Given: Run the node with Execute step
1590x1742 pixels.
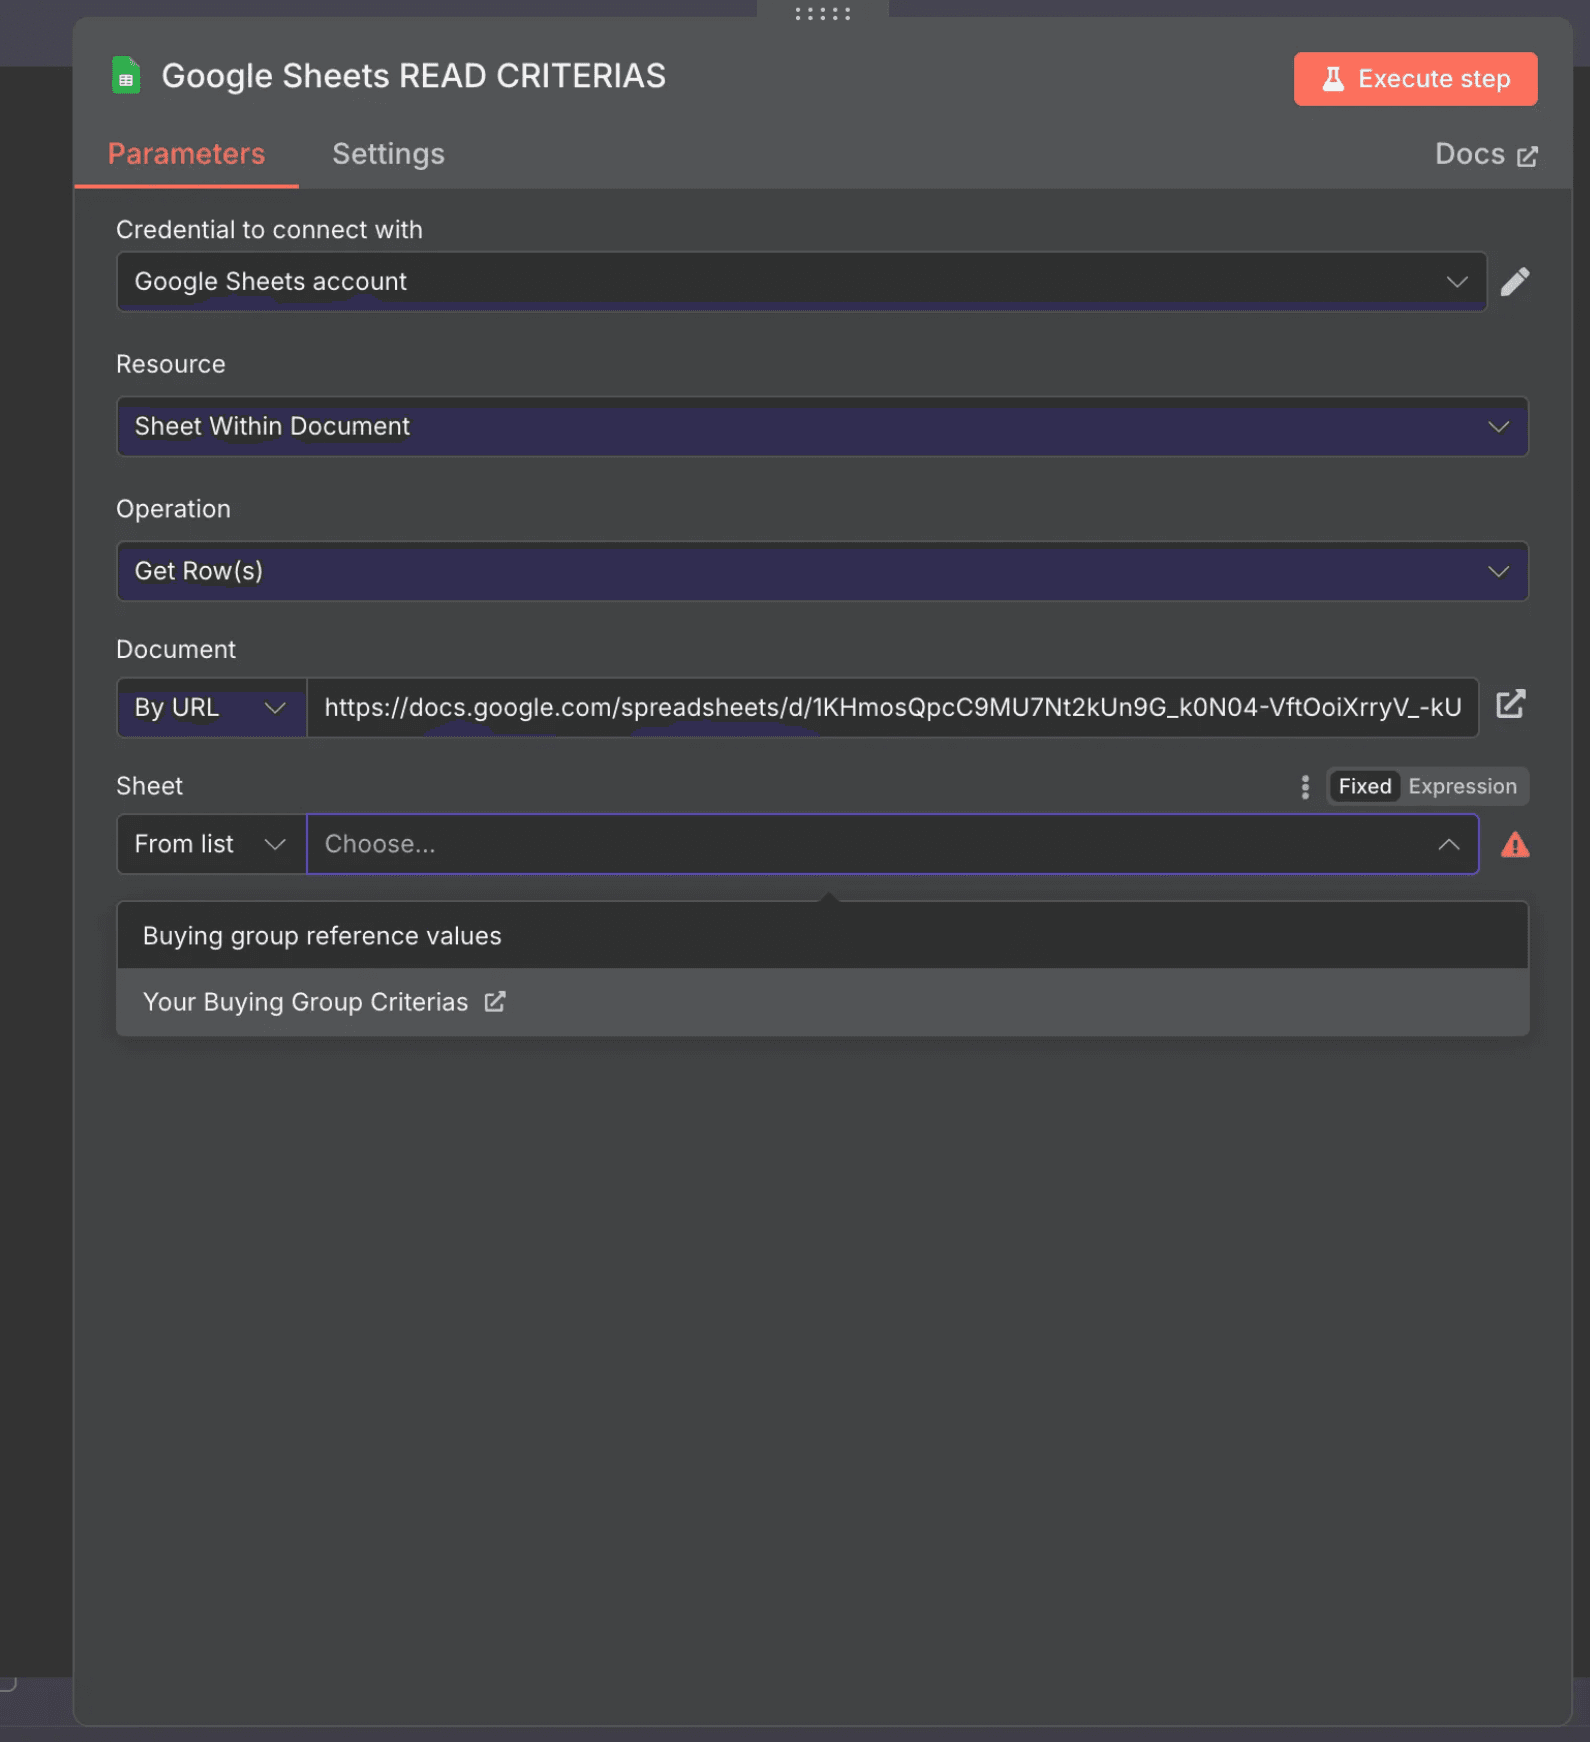Looking at the screenshot, I should point(1415,79).
